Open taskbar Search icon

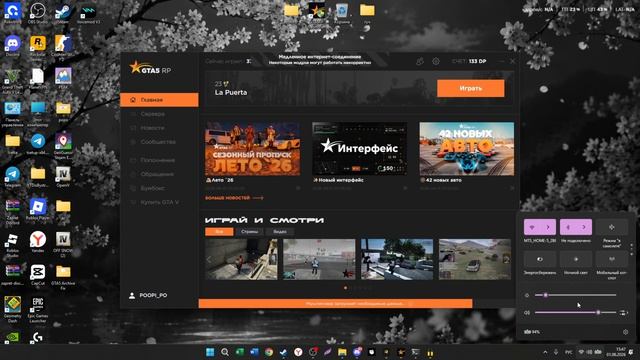tap(225, 352)
